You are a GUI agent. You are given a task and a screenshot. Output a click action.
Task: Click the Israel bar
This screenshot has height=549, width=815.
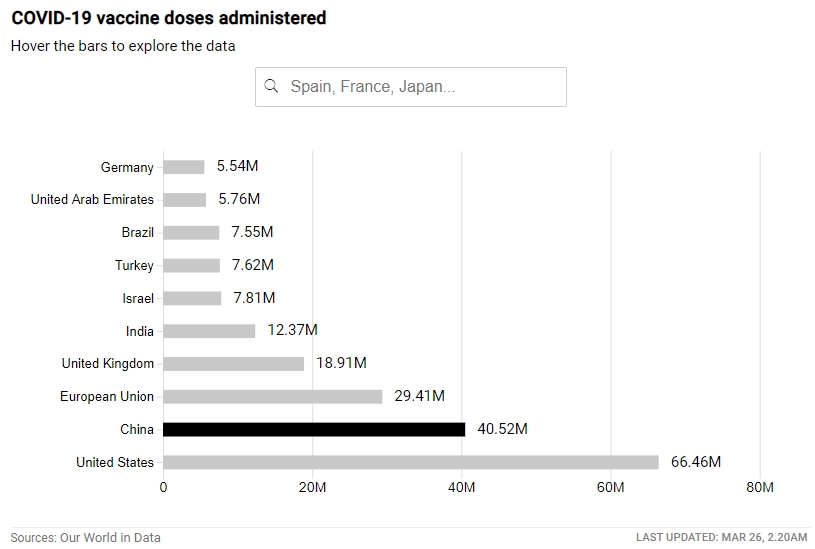(192, 298)
